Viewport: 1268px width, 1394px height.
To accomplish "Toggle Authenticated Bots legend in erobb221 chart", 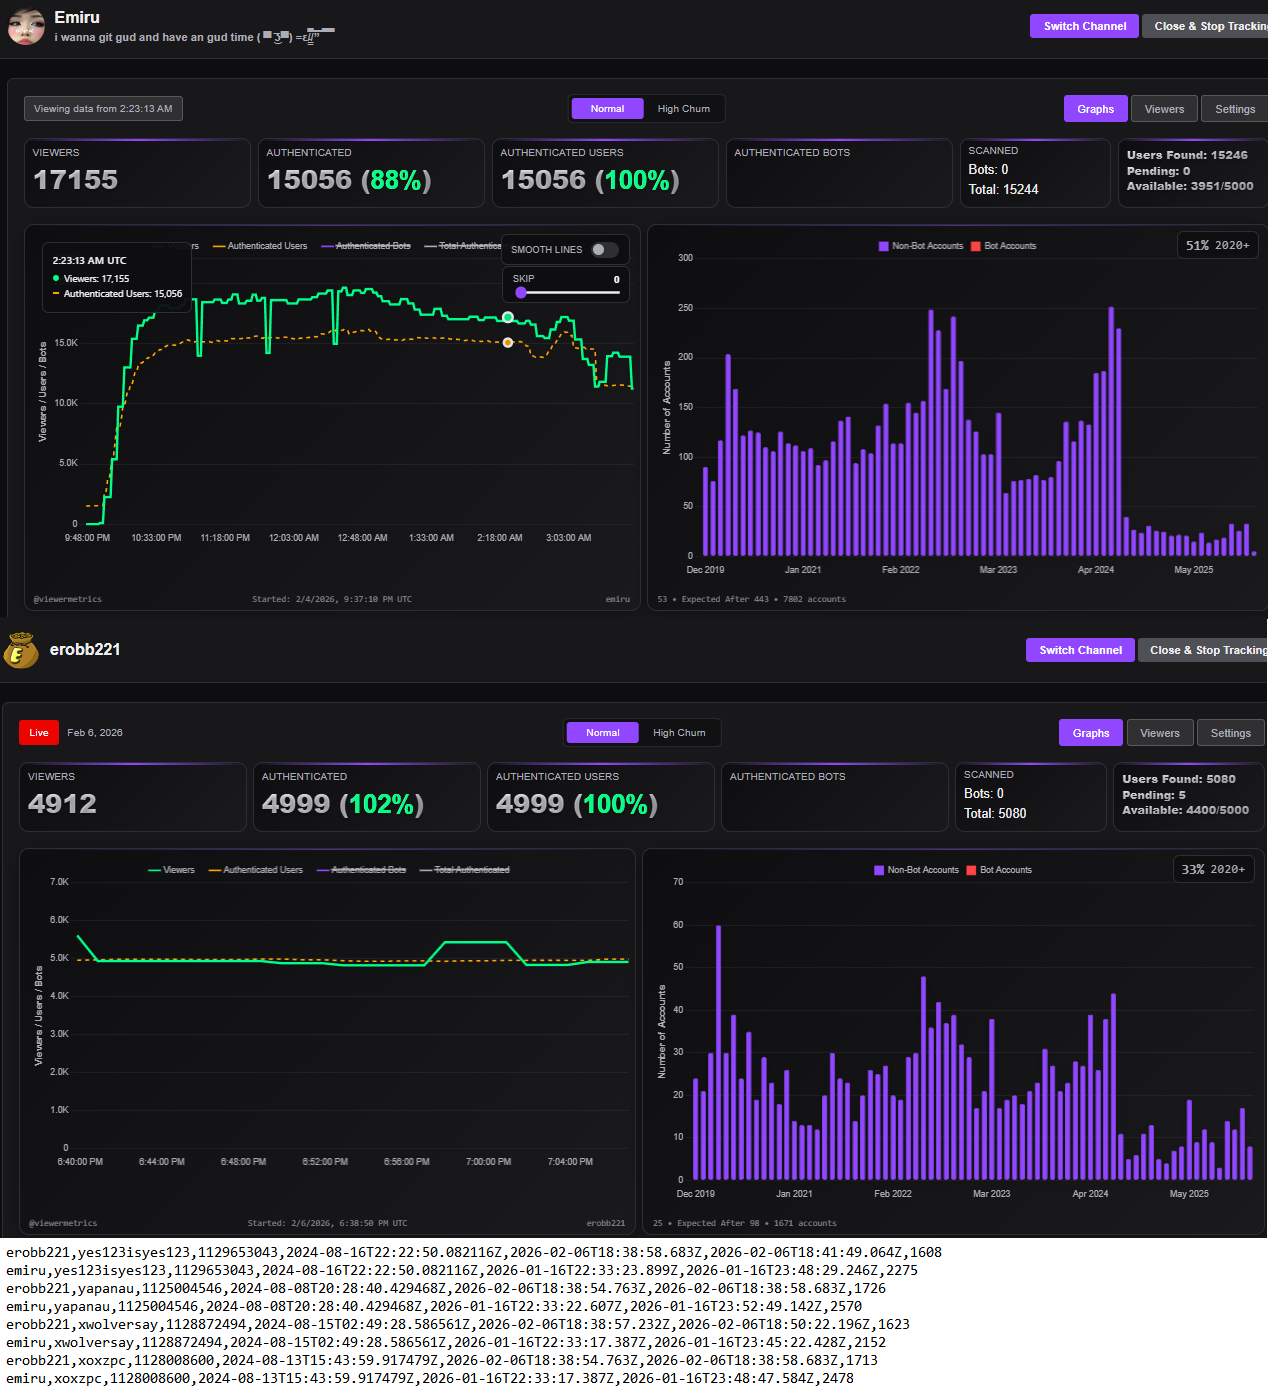I will [362, 870].
